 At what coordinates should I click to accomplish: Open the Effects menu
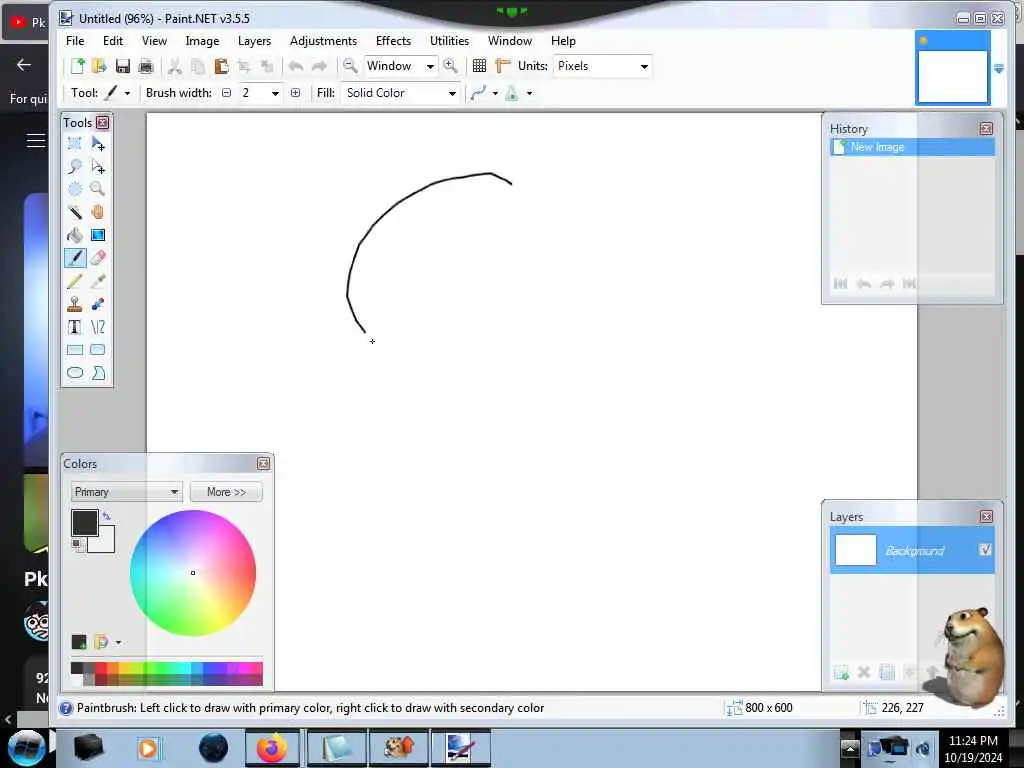click(x=393, y=40)
